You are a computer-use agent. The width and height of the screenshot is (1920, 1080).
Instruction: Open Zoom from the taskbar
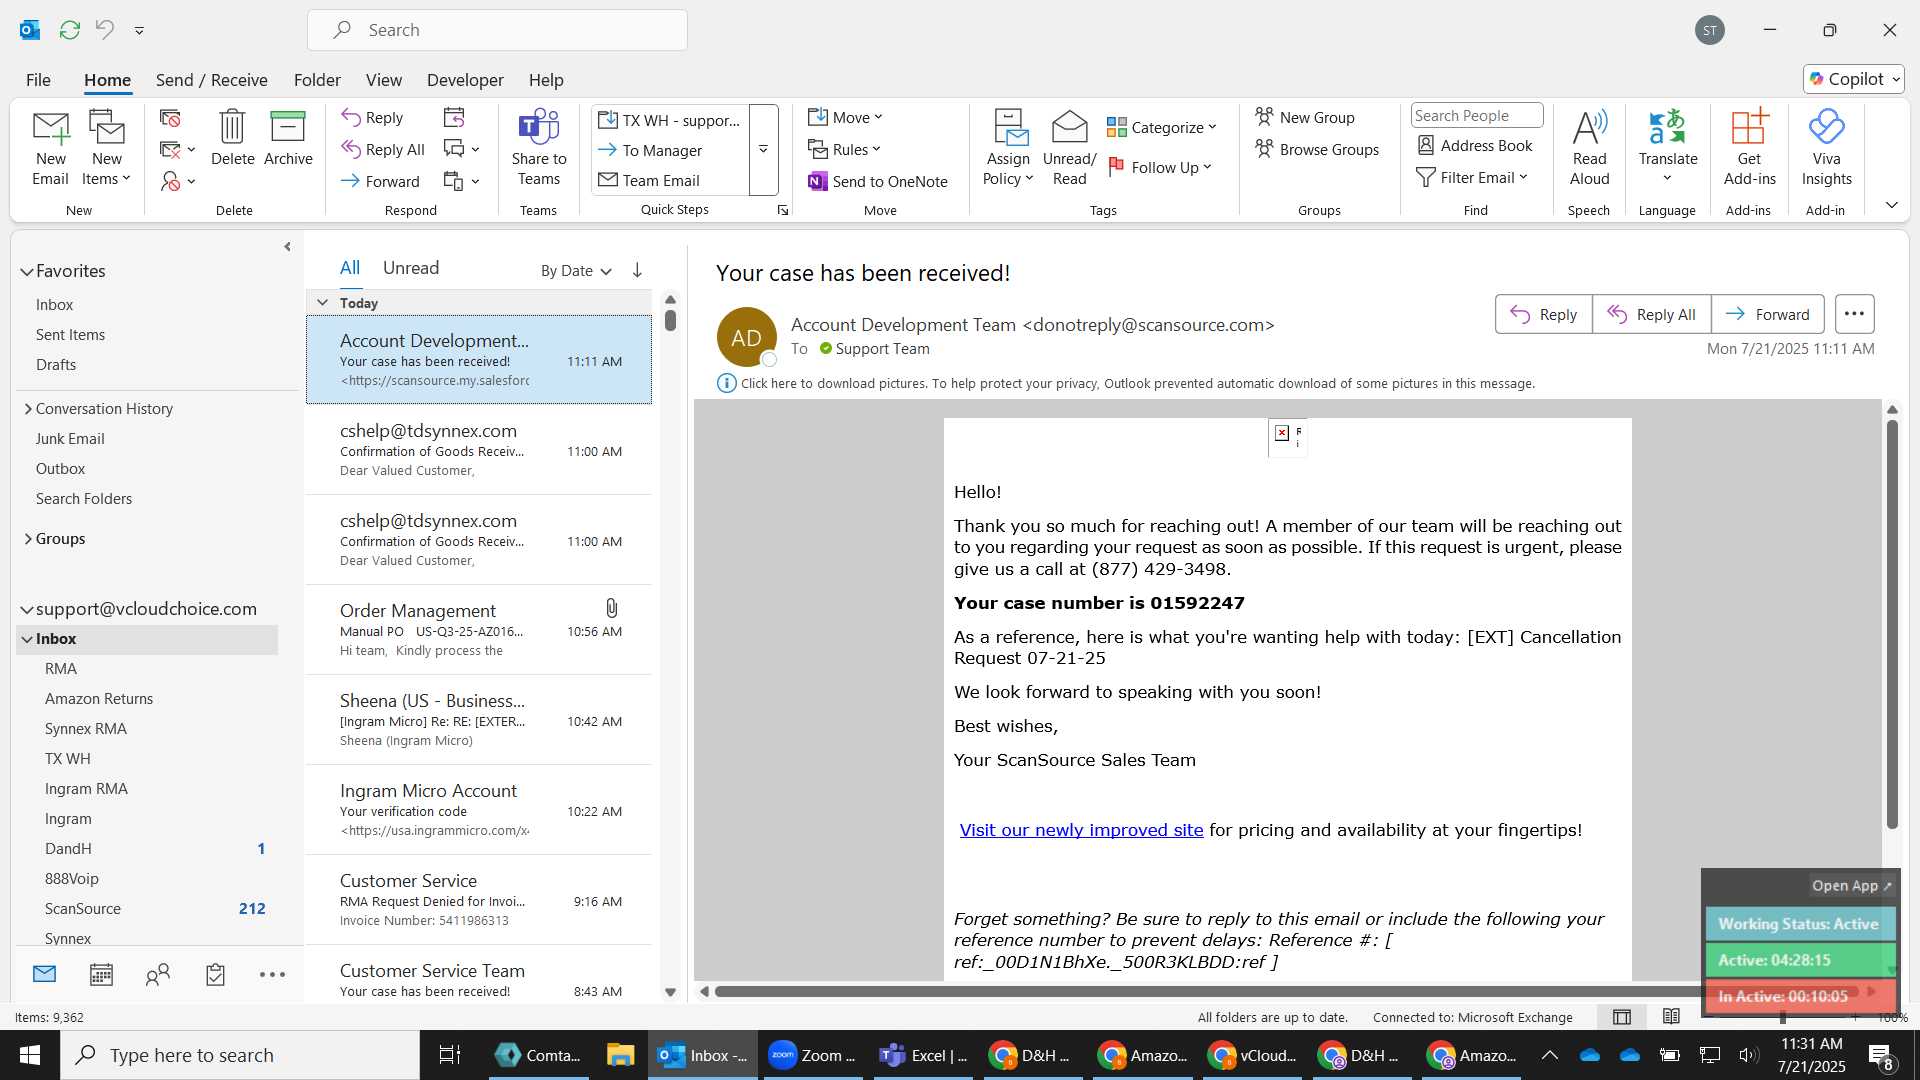pyautogui.click(x=812, y=1055)
